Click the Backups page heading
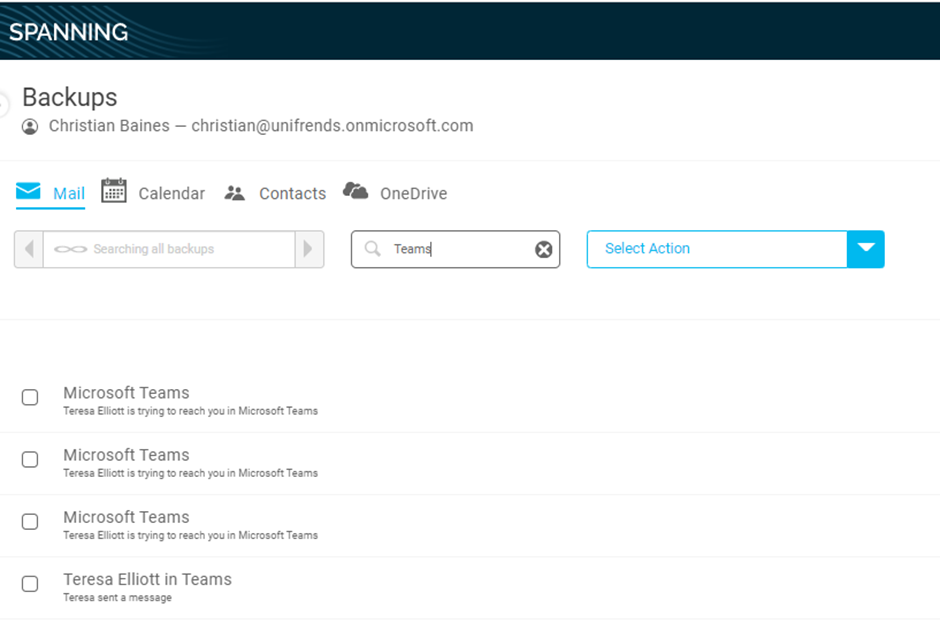Viewport: 940px width, 623px height. coord(70,97)
